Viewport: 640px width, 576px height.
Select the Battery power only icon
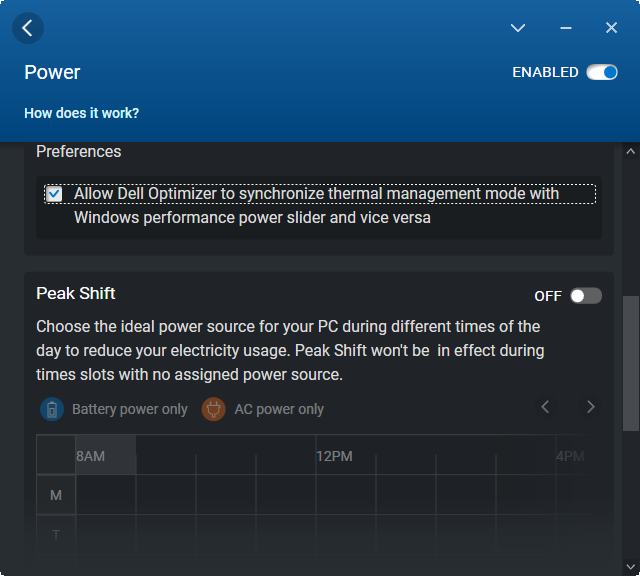[x=51, y=409]
